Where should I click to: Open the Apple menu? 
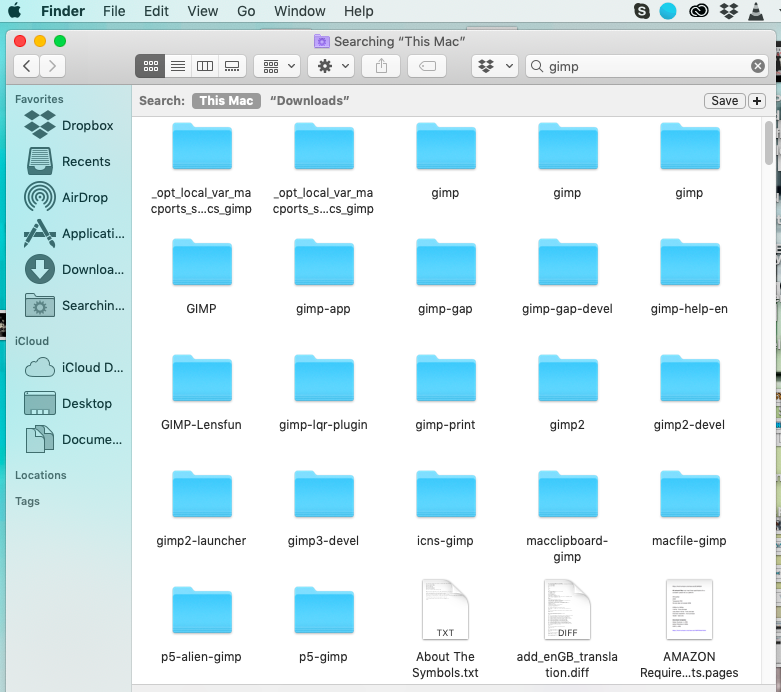click(x=15, y=10)
